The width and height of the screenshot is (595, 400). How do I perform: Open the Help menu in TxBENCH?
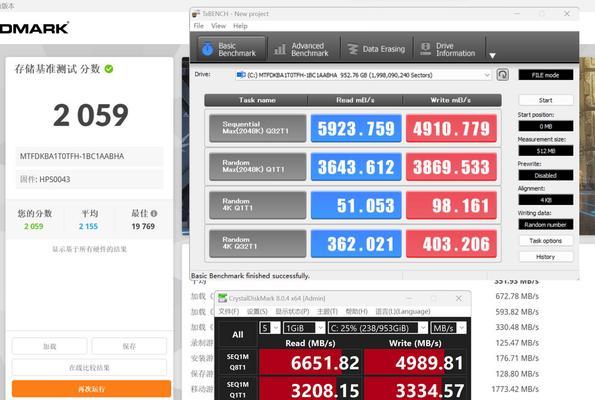[x=240, y=26]
